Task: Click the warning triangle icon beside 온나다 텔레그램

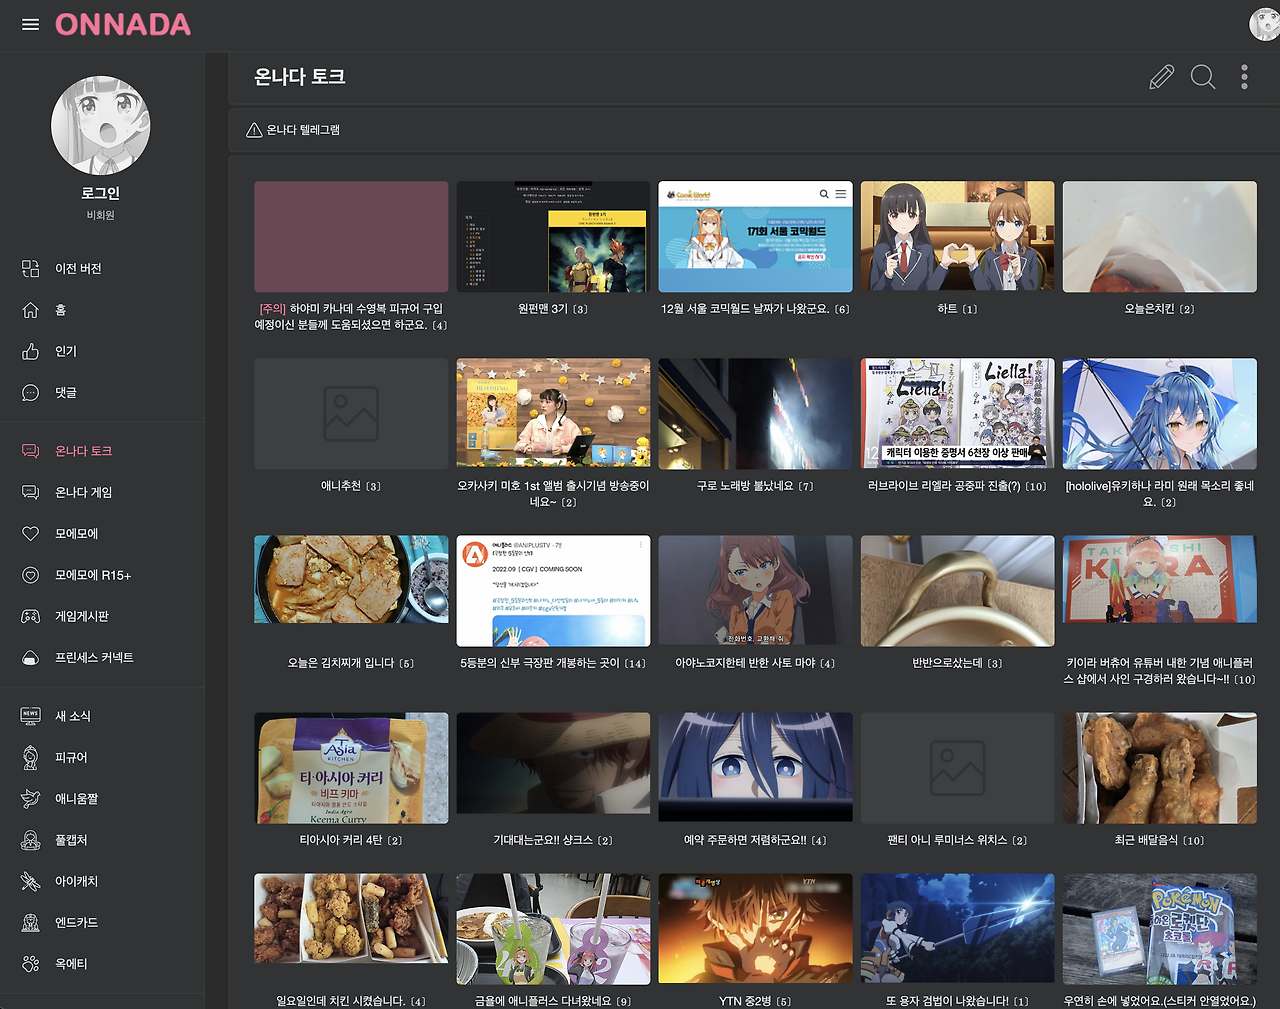Action: coord(254,130)
